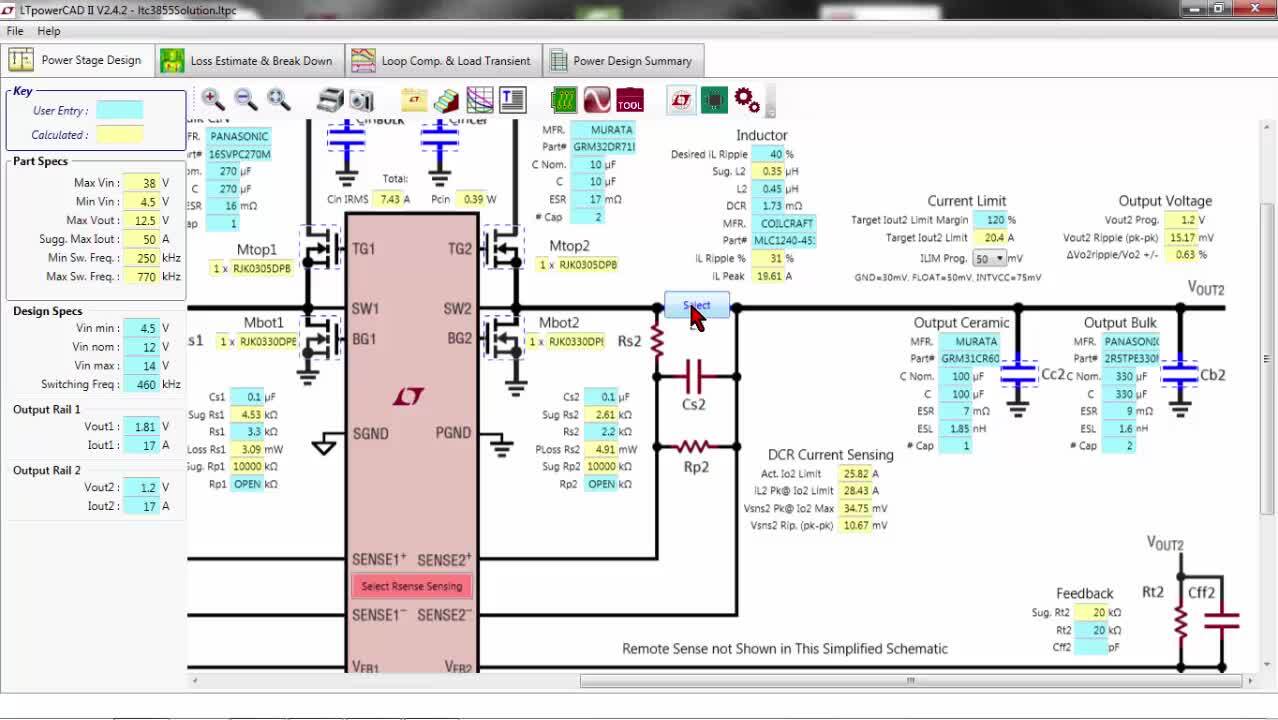Switch to Loss Estimate & Break Down tab
The width and height of the screenshot is (1278, 720).
[248, 59]
